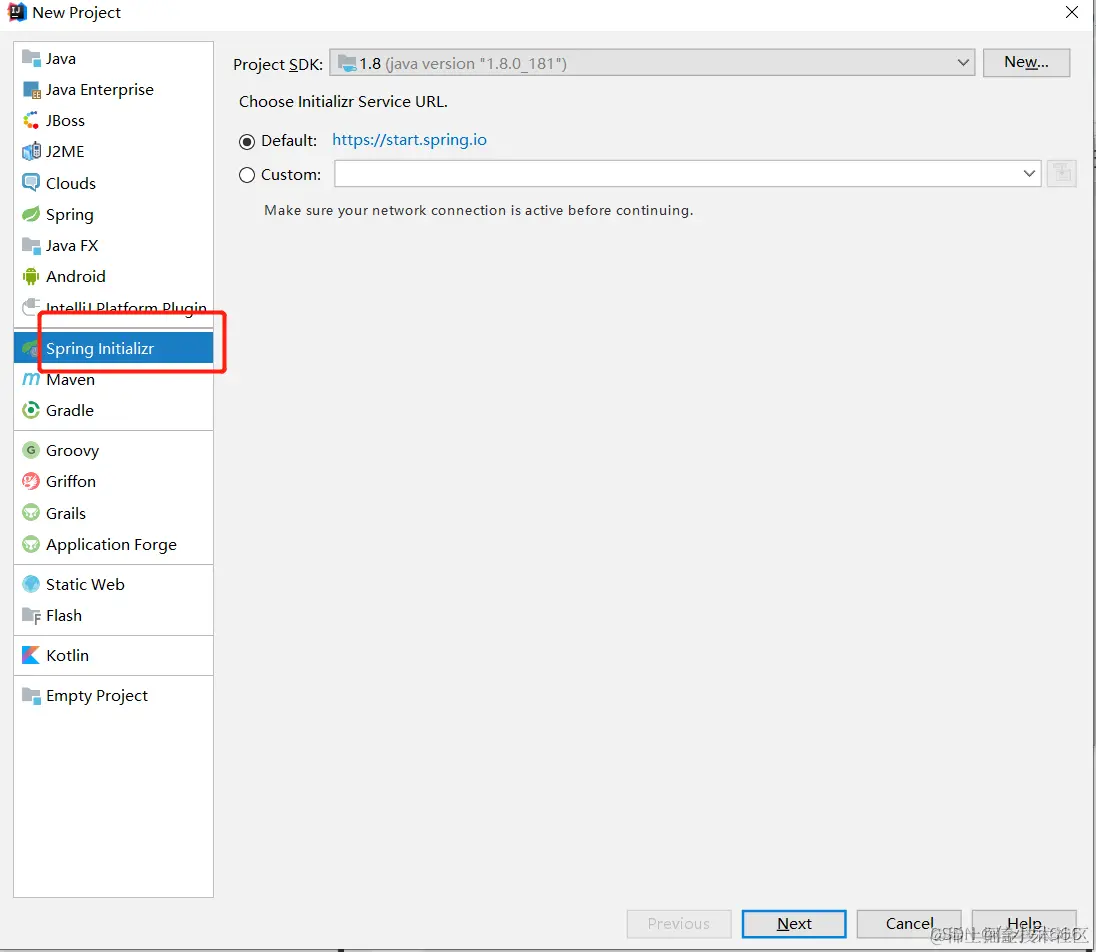The image size is (1096, 952).
Task: Click the Maven m icon
Action: pos(31,380)
